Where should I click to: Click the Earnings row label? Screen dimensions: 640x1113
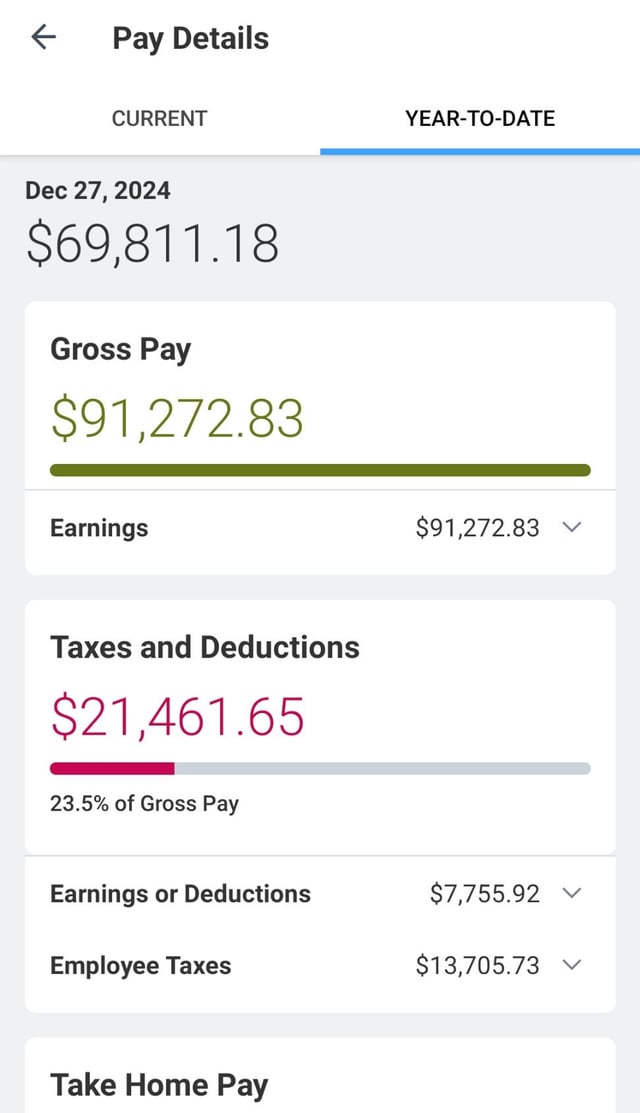[98, 527]
